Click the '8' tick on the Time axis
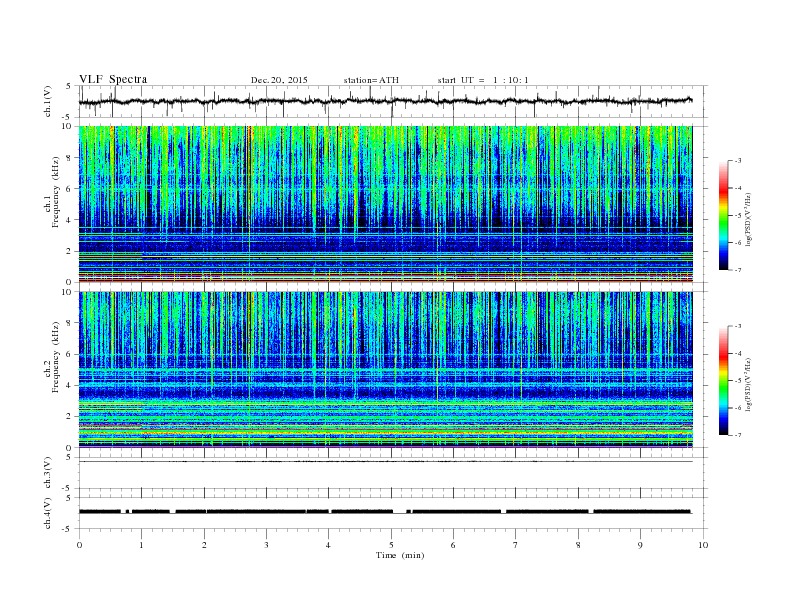792x612 pixels. (578, 545)
